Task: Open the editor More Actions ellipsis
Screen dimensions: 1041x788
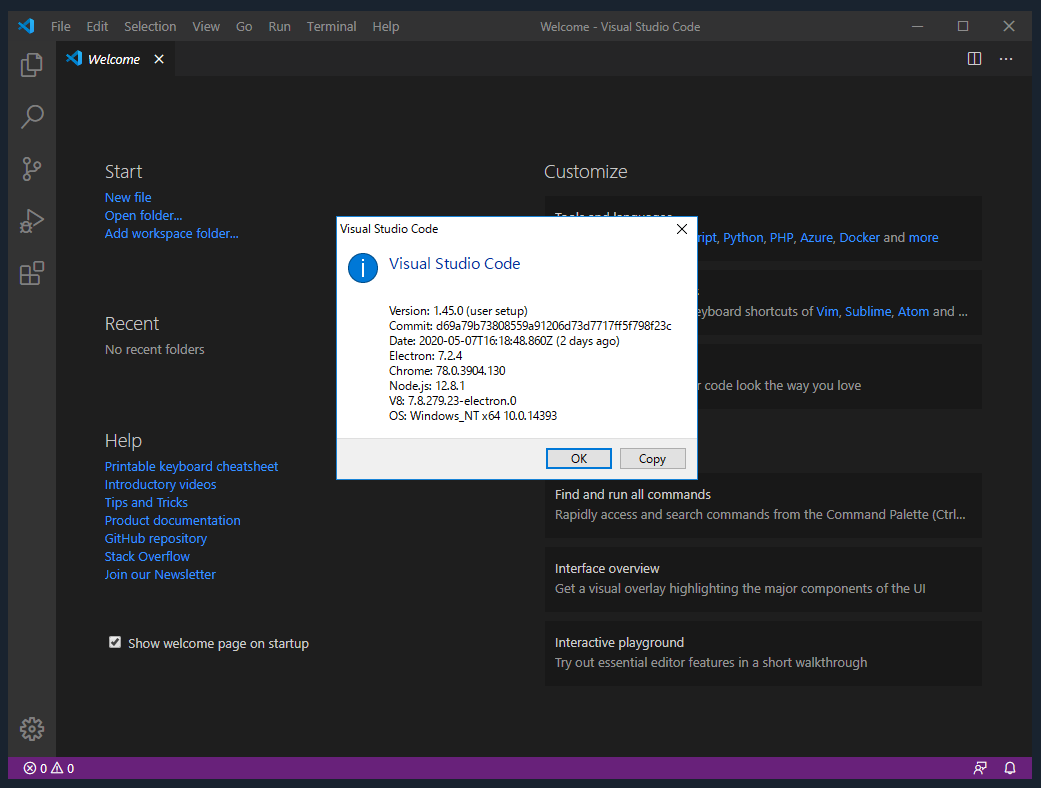Action: tap(1006, 59)
